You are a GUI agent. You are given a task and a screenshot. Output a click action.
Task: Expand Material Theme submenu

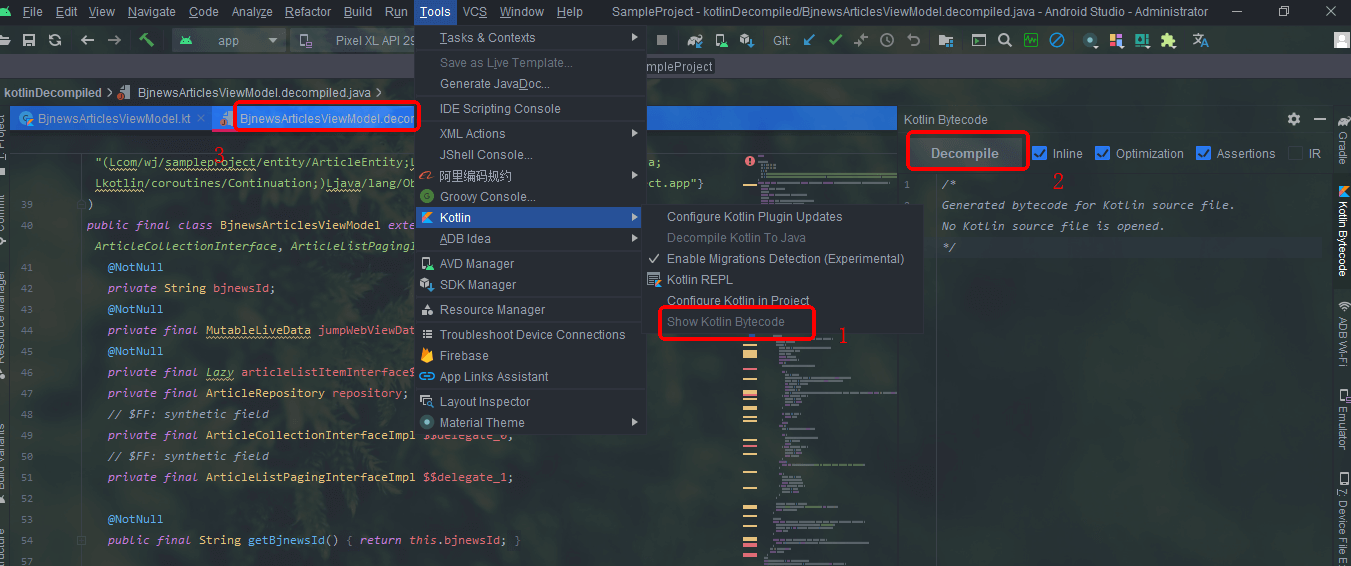(530, 423)
